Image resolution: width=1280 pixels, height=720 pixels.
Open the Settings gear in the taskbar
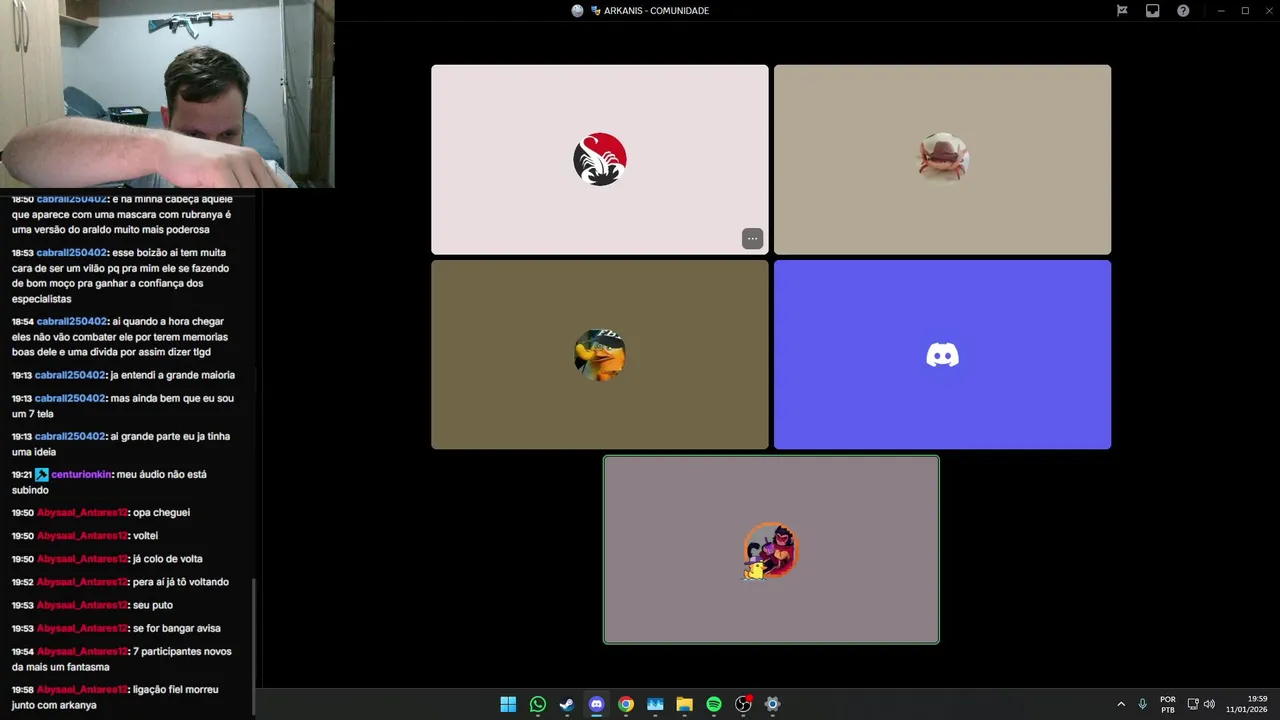point(772,704)
